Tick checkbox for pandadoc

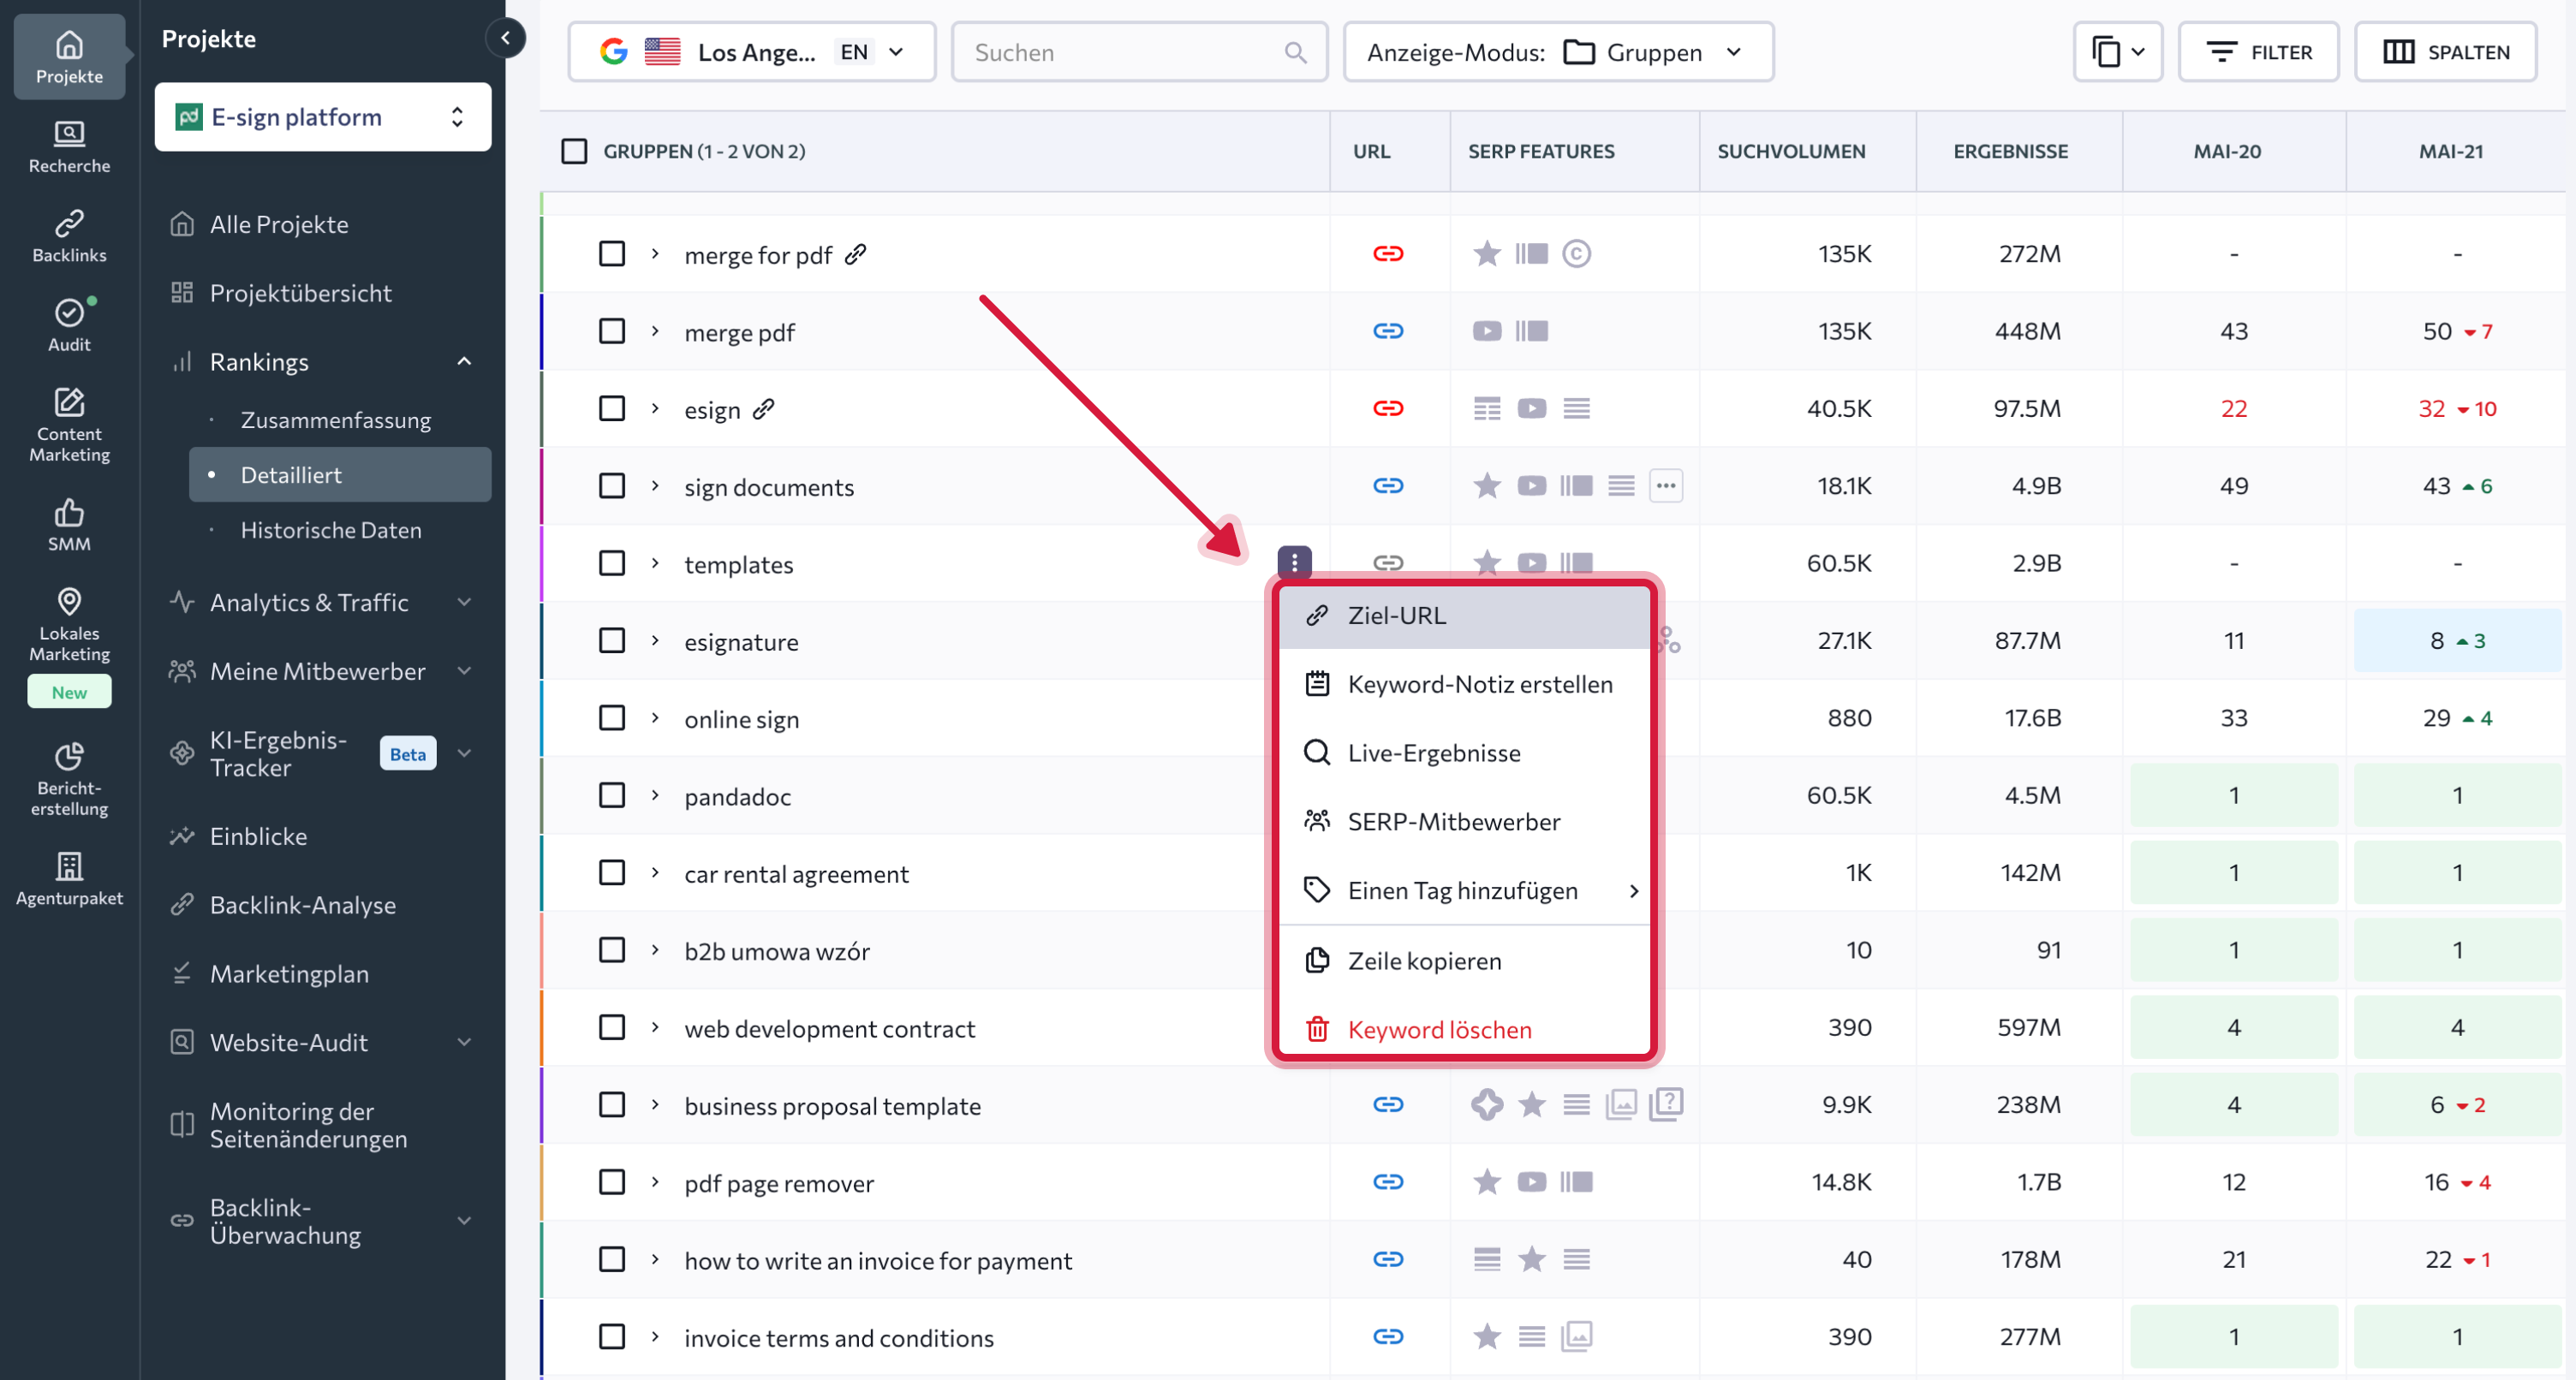tap(612, 795)
